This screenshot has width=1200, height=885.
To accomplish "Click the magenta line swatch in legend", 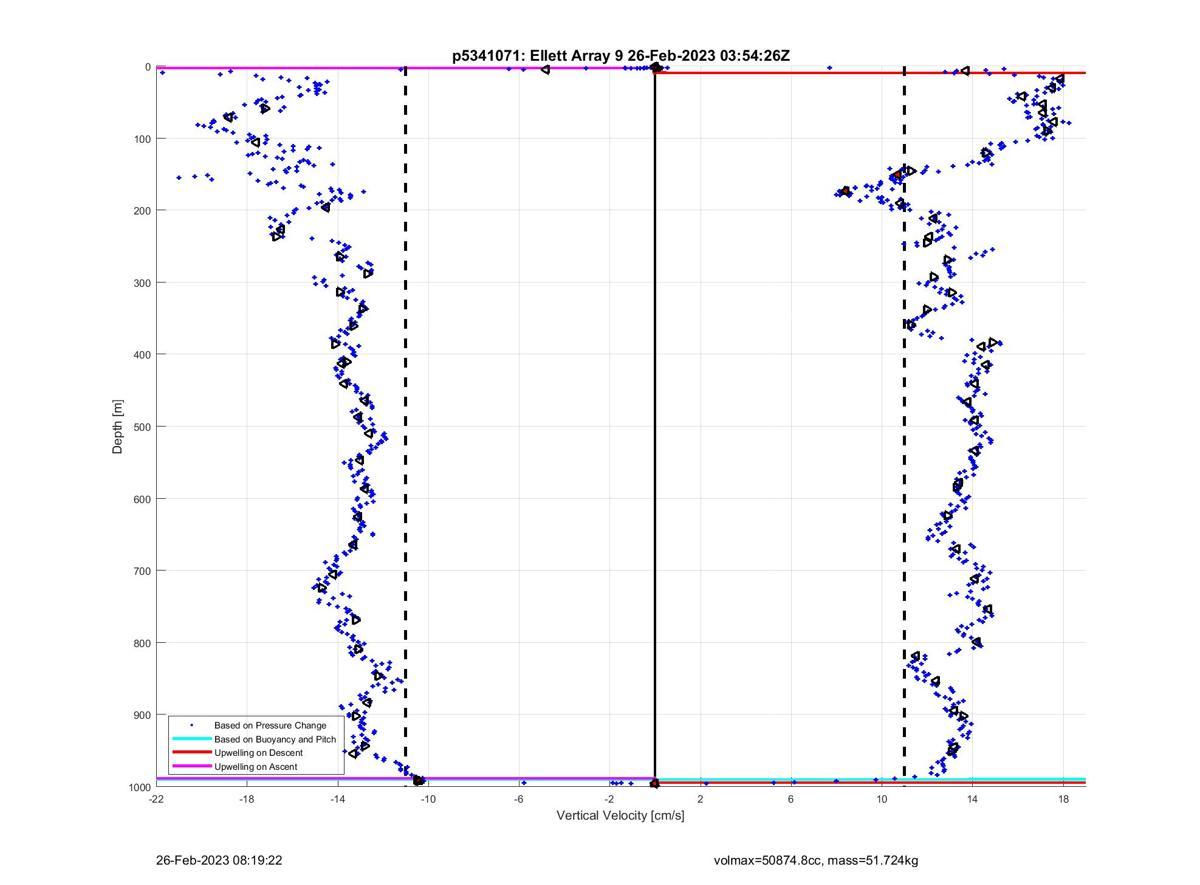I will point(191,767).
